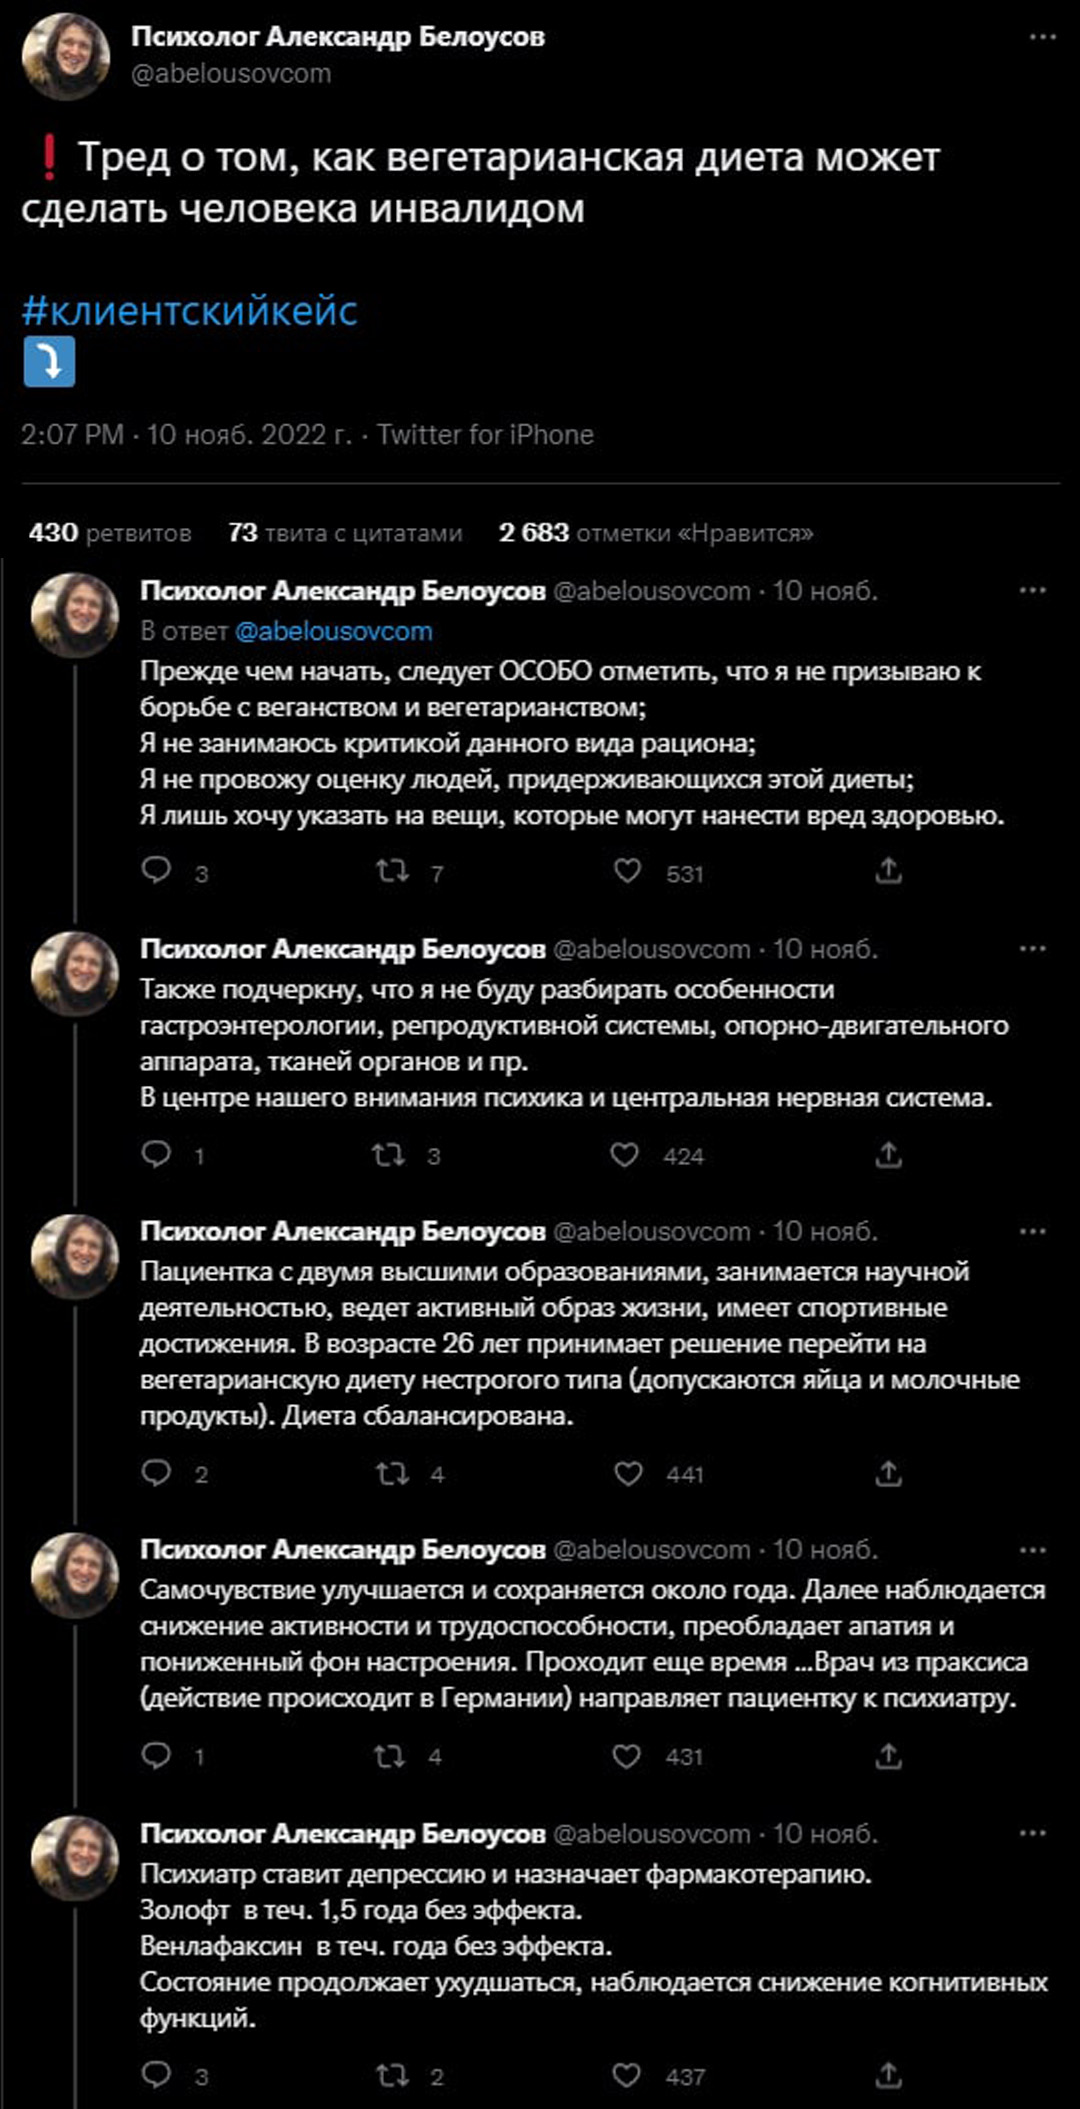Reply to the tweet about гастроэнтерологии
This screenshot has width=1080, height=2109.
(x=156, y=1154)
